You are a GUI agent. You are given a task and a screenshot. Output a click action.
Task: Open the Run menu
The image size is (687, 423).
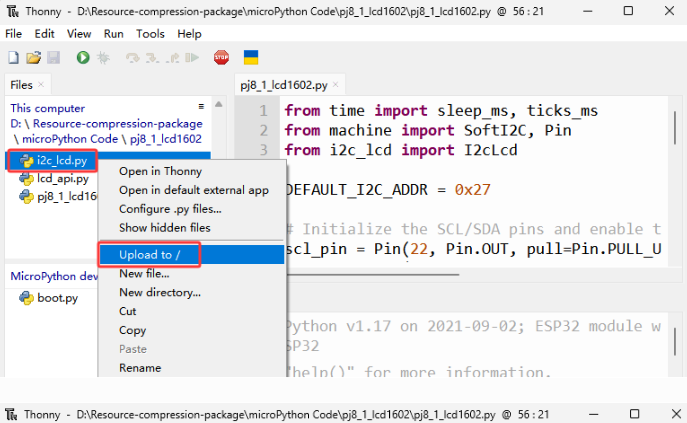coord(114,33)
